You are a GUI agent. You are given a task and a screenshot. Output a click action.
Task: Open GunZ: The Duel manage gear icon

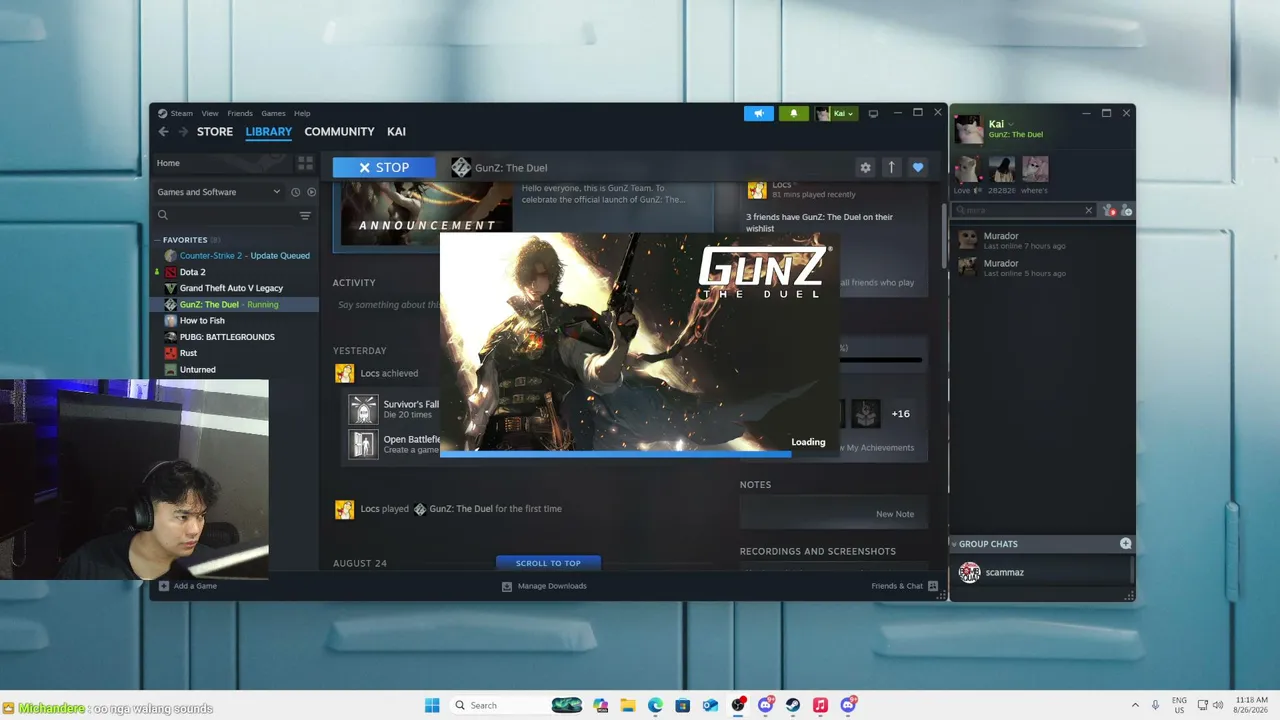click(x=865, y=167)
